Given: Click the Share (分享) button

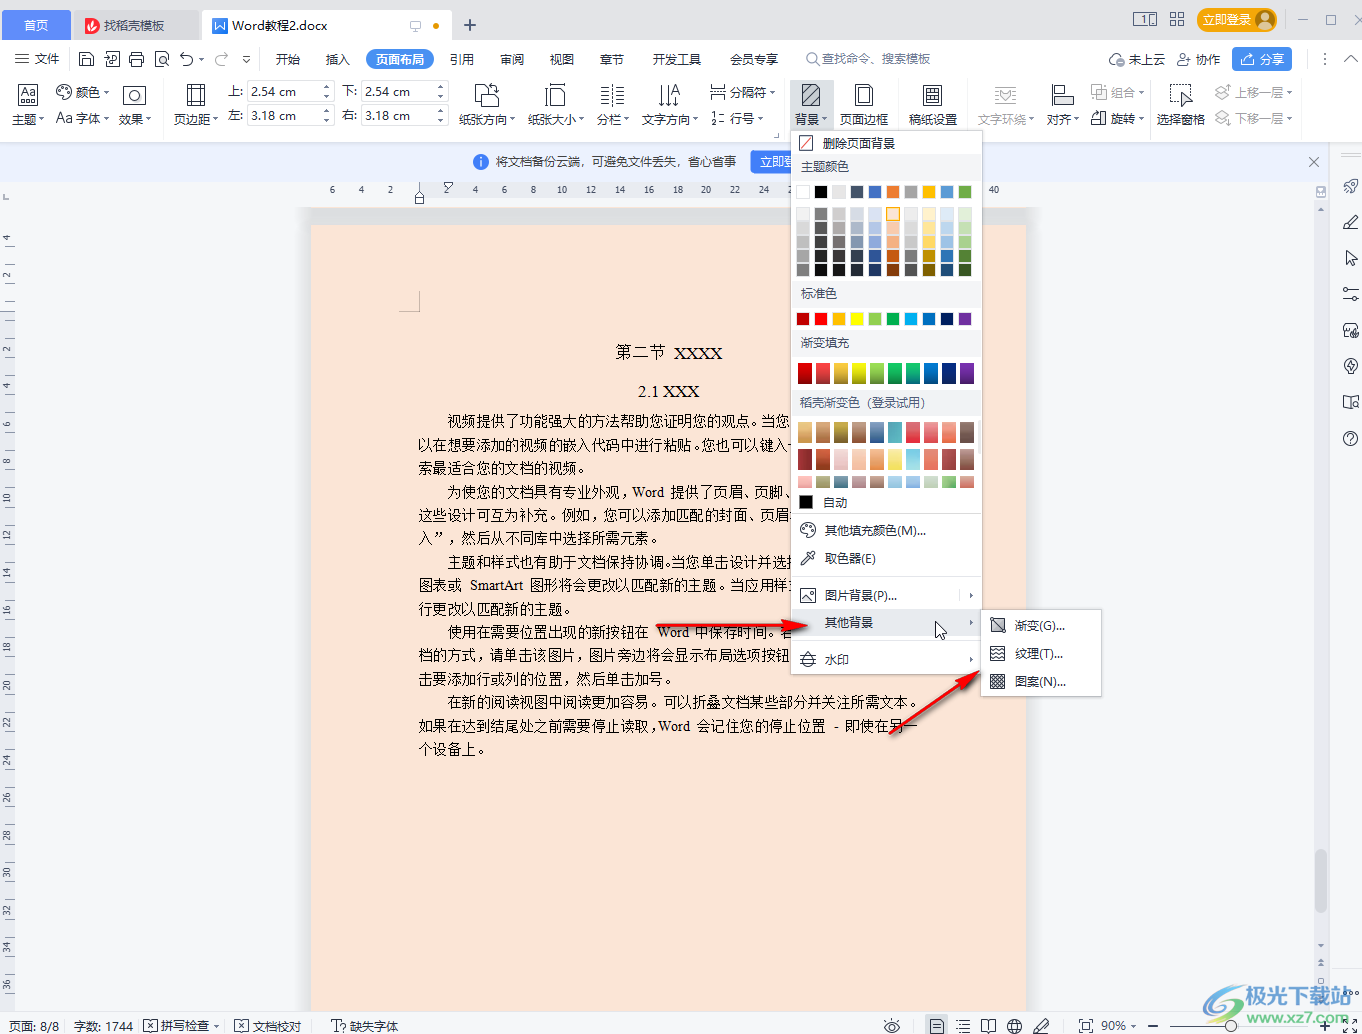Looking at the screenshot, I should point(1262,59).
